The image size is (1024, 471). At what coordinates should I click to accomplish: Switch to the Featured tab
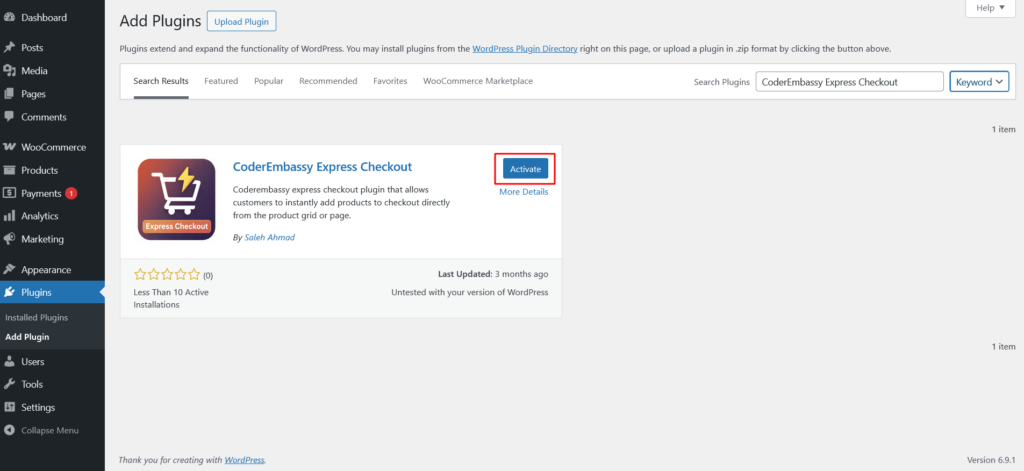tap(221, 81)
